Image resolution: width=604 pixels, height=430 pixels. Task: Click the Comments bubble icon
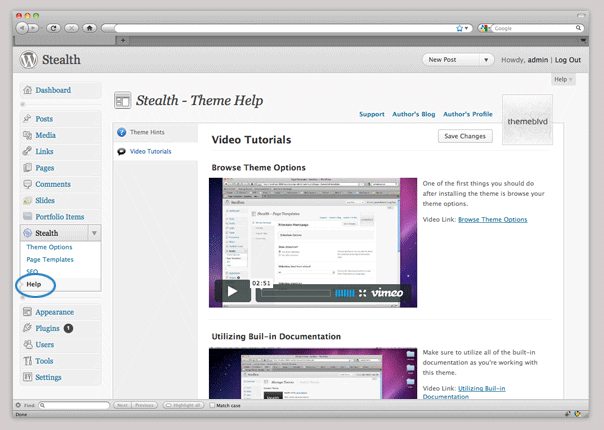27,184
